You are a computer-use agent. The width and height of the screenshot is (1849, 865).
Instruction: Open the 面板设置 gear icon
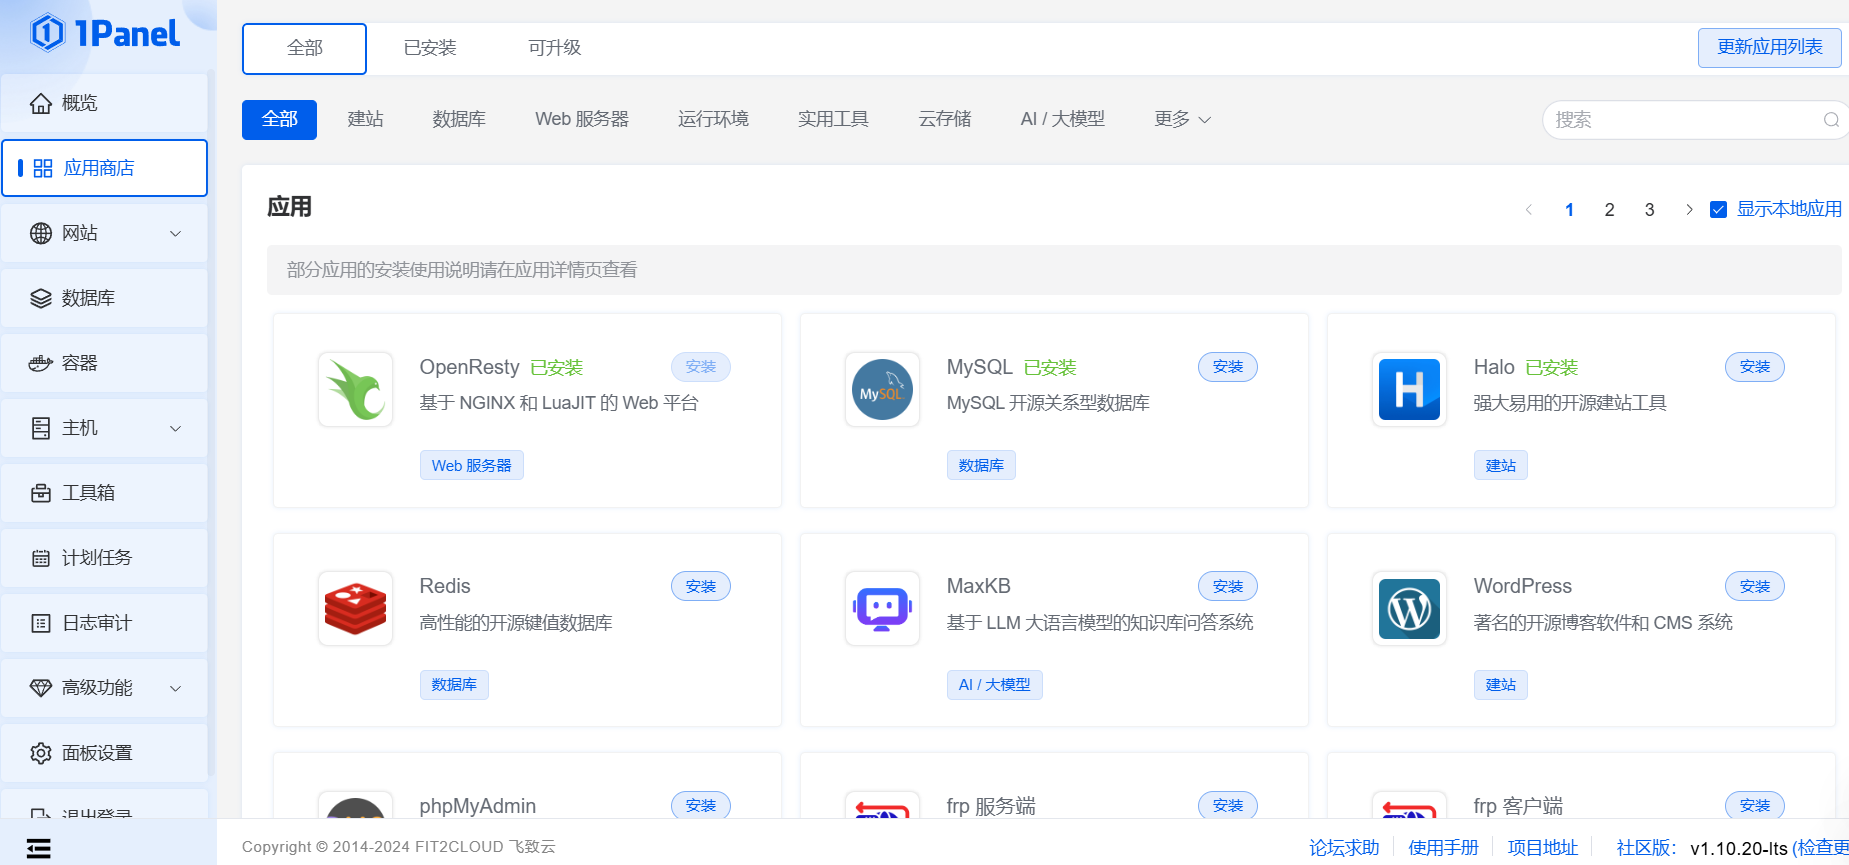coord(41,753)
